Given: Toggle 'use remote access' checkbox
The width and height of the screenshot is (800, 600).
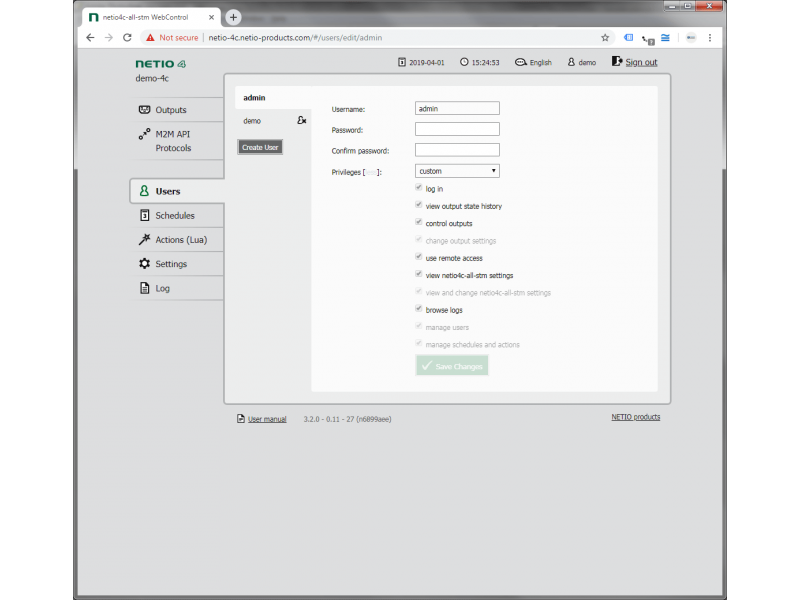Looking at the screenshot, I should coord(419,257).
